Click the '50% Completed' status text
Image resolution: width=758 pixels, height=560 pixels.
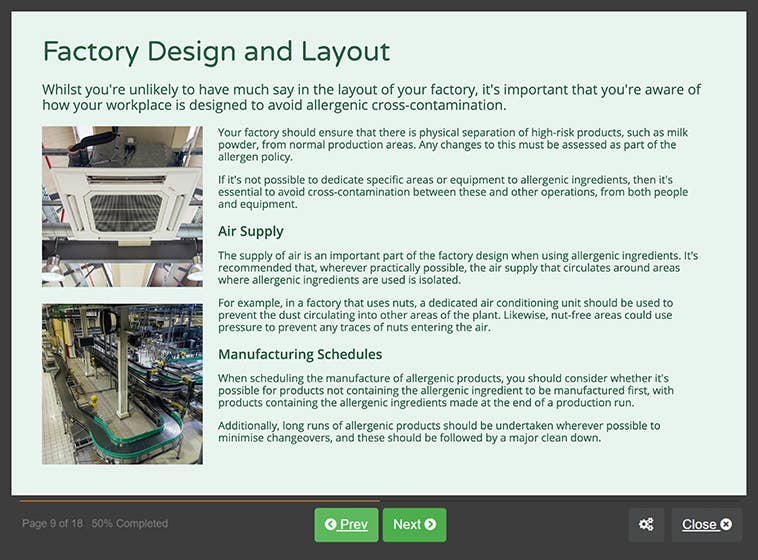[130, 524]
